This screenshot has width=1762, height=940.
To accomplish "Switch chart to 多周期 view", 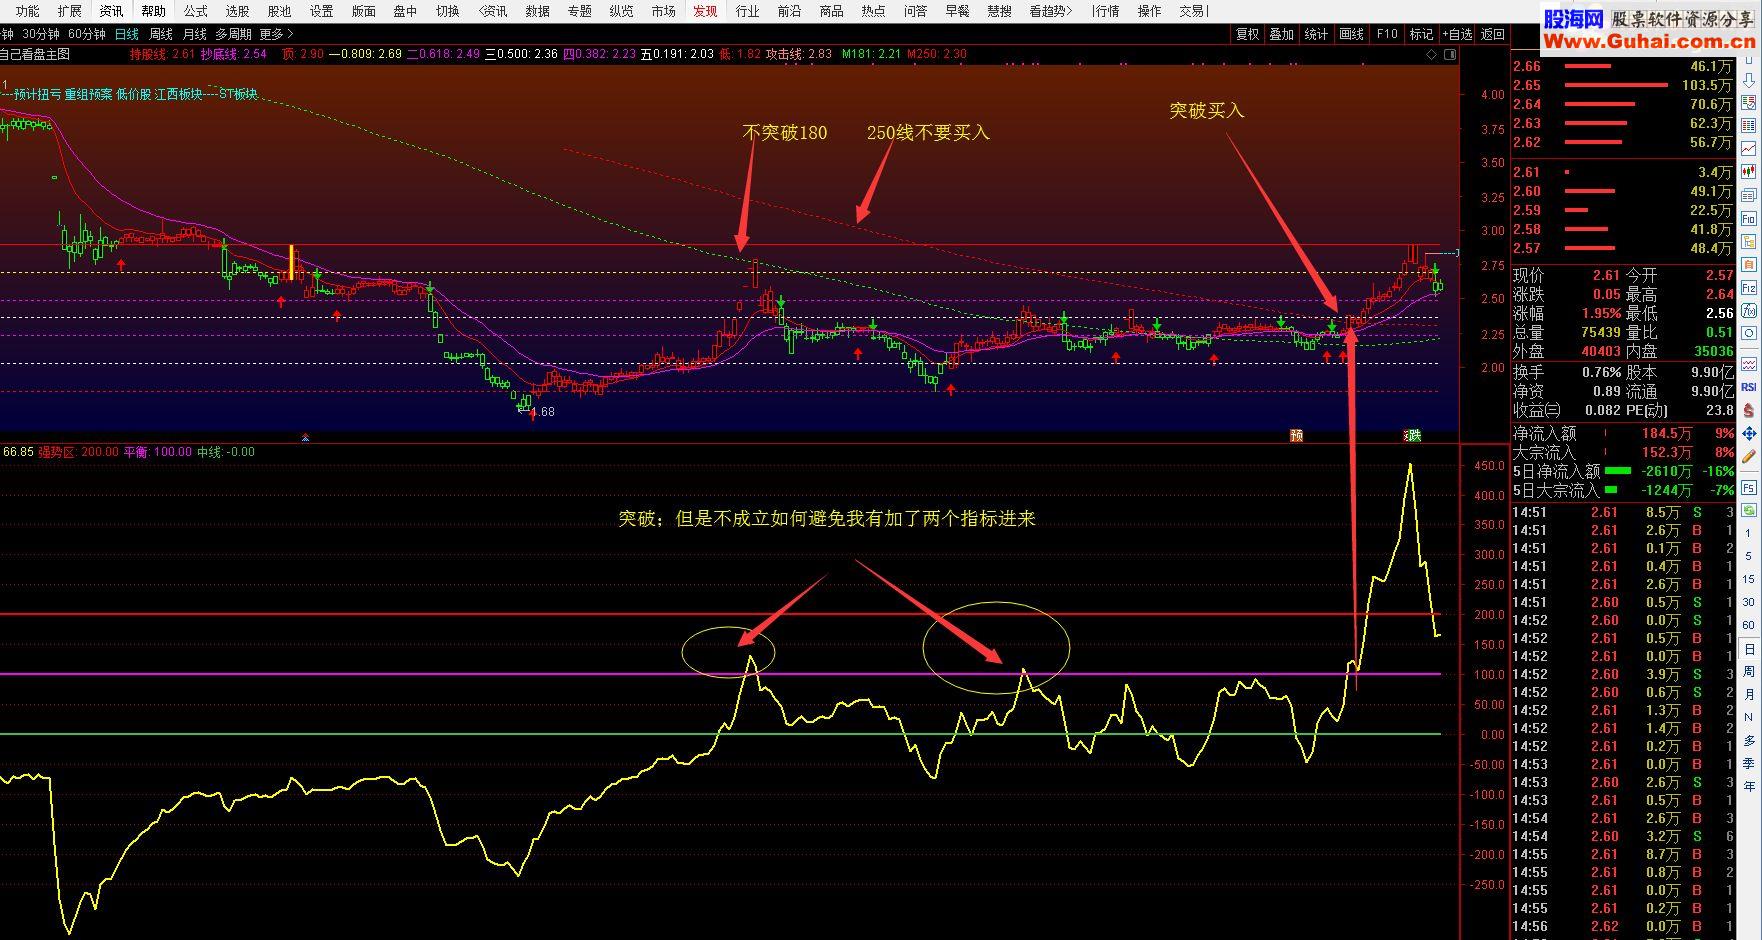I will pyautogui.click(x=233, y=34).
